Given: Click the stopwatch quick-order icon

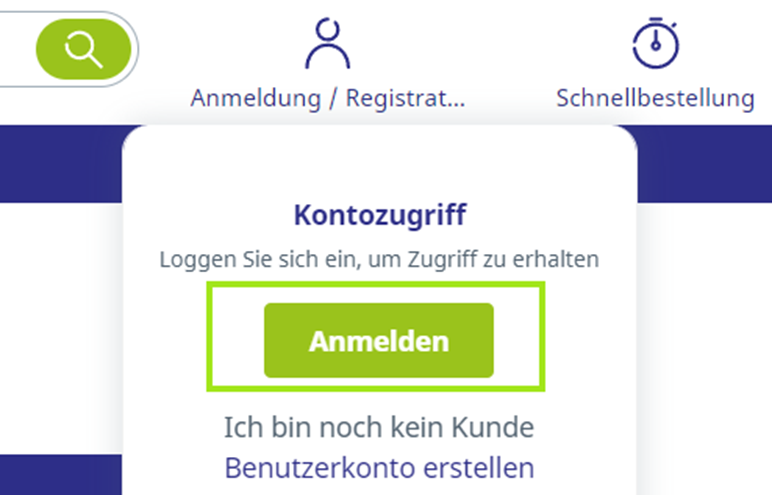Looking at the screenshot, I should (655, 43).
